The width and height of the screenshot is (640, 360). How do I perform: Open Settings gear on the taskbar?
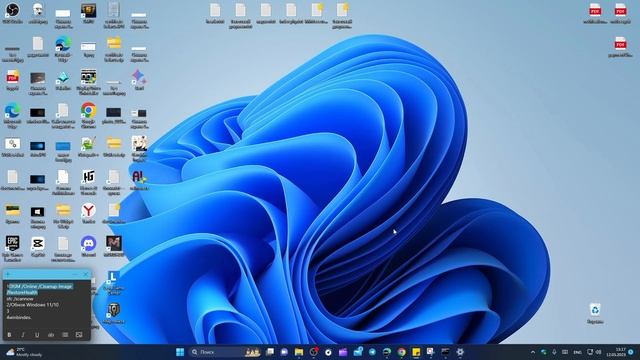[460, 352]
